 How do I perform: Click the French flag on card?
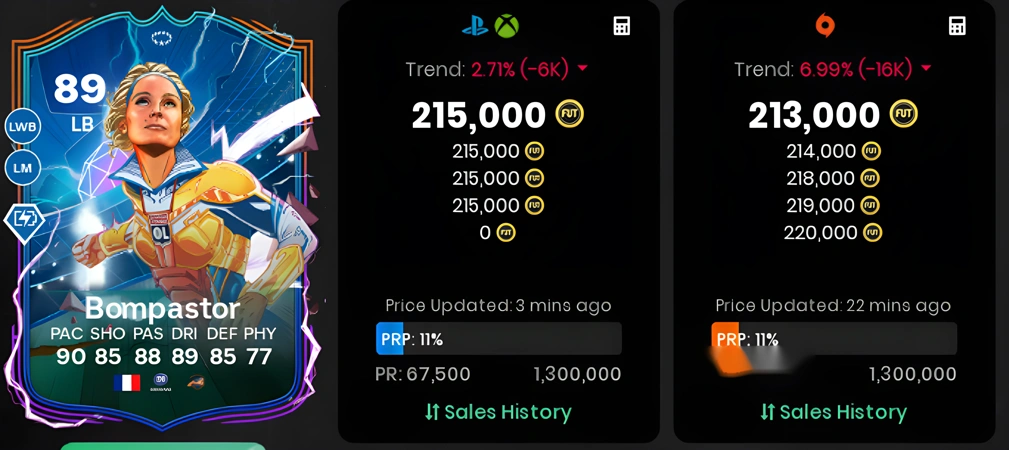coord(127,383)
